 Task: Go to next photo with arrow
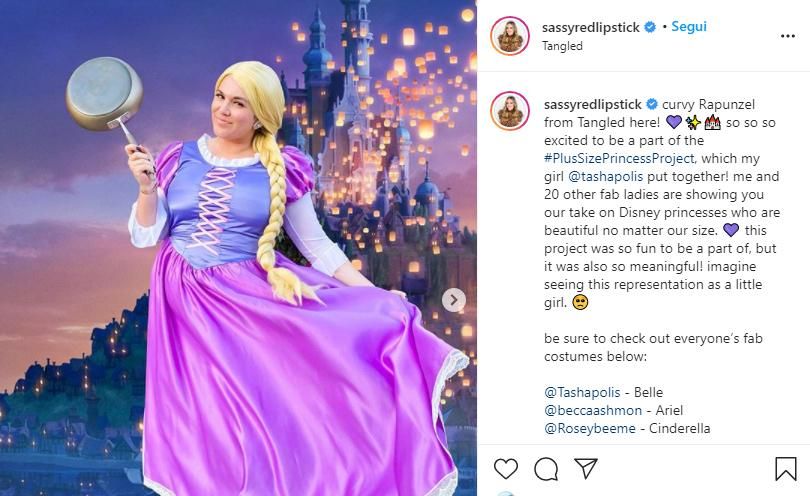[x=454, y=300]
